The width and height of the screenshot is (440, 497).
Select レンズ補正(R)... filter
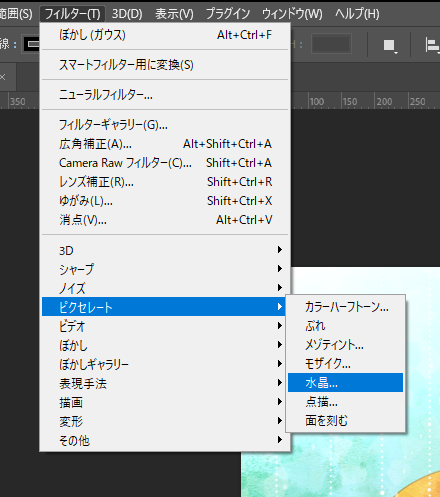point(165,182)
